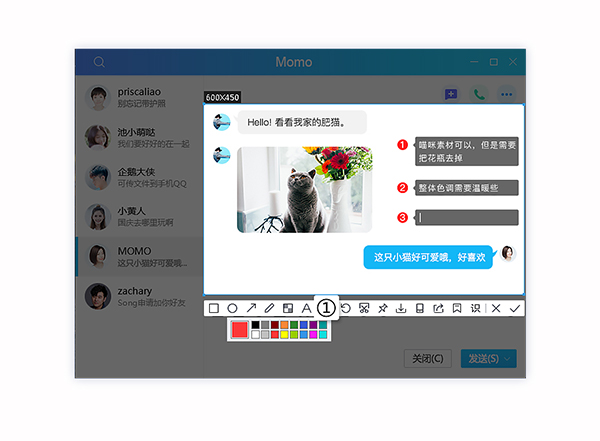Screen dimensions: 600x441
Task: Add the screenshot to favorites with bookmark icon
Action: (457, 308)
